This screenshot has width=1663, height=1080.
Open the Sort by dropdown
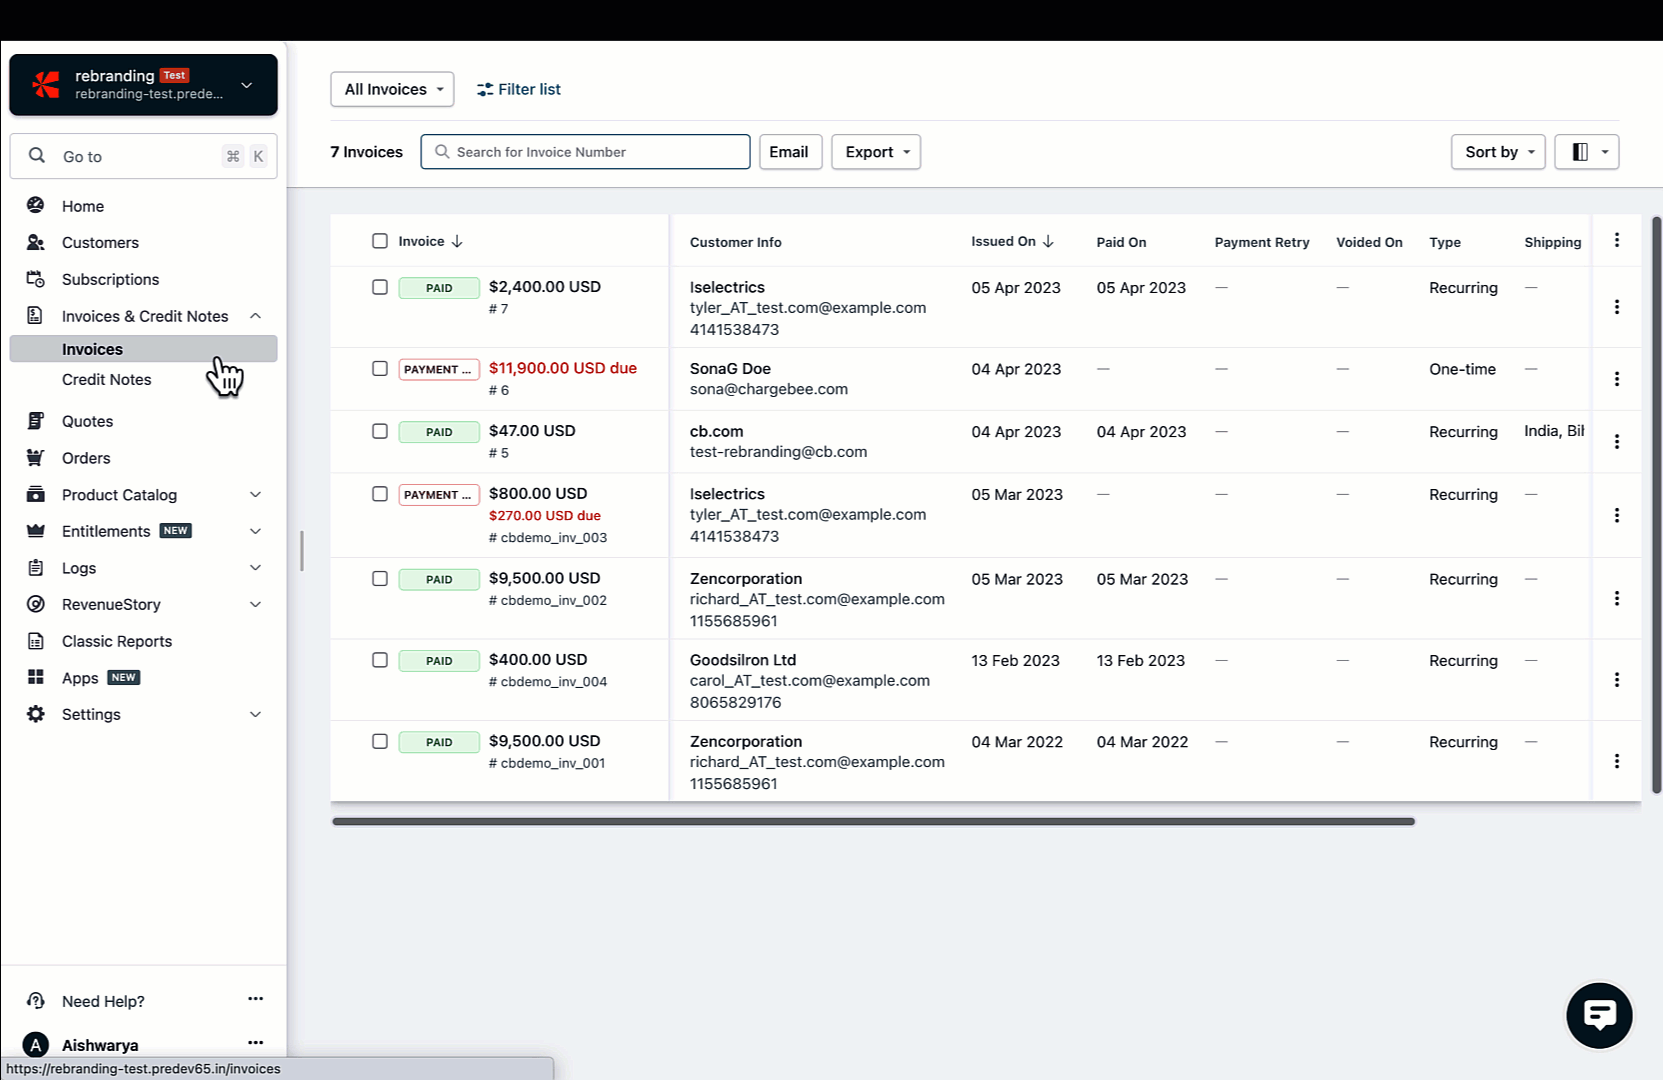pos(1498,152)
